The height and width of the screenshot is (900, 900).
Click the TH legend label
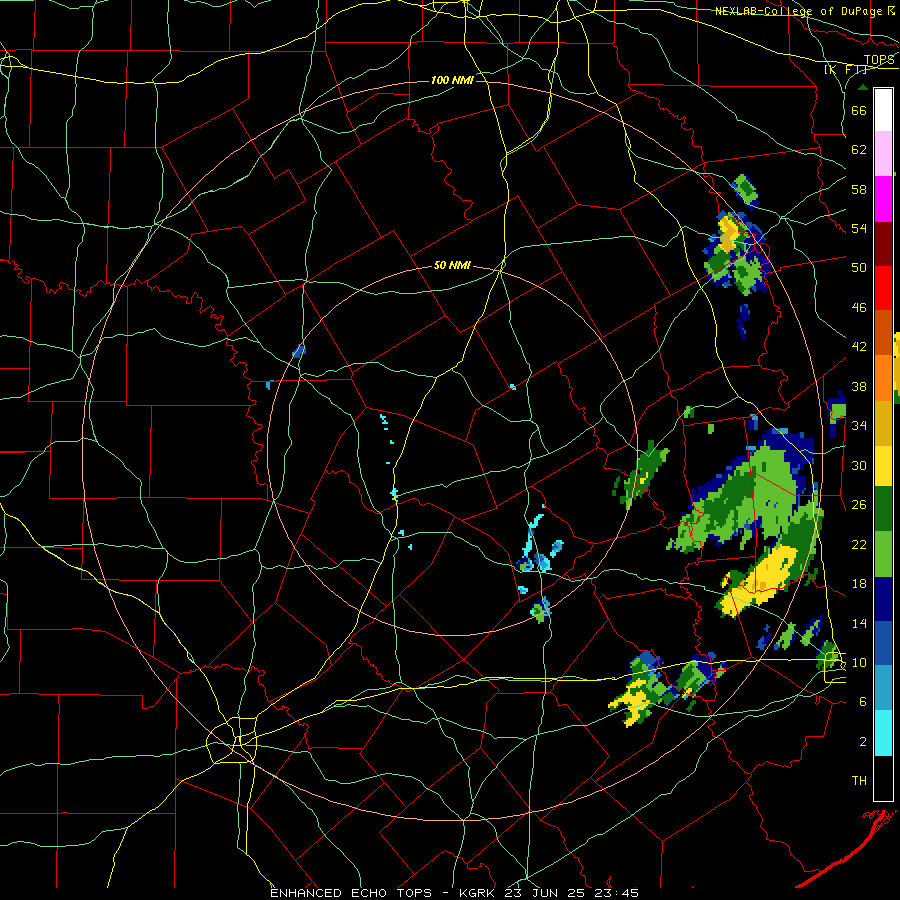[x=859, y=781]
